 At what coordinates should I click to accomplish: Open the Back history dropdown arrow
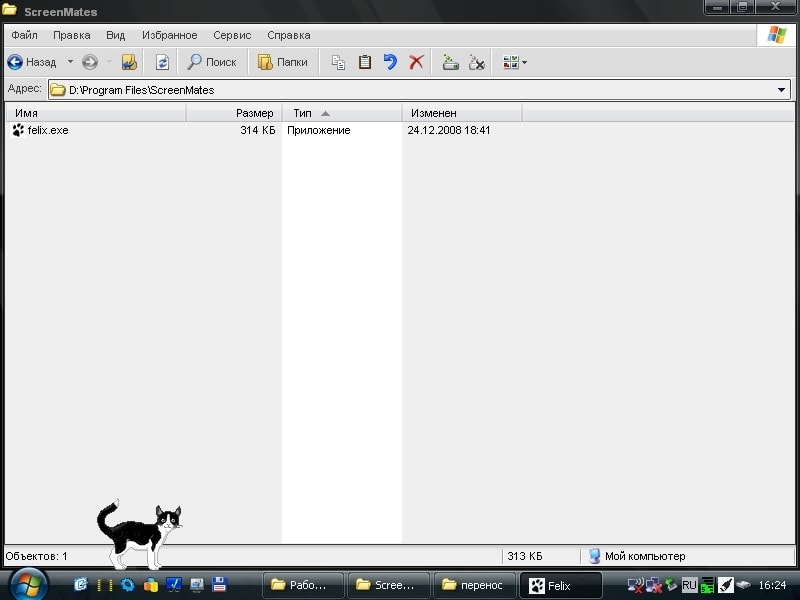[x=70, y=62]
